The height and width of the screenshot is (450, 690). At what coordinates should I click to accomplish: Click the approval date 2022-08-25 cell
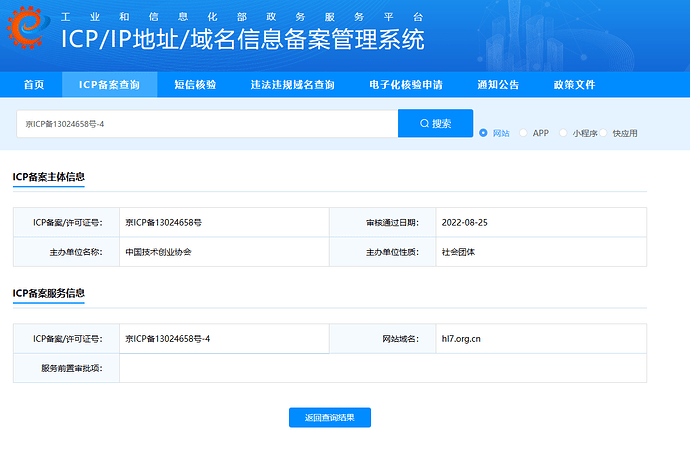click(541, 223)
